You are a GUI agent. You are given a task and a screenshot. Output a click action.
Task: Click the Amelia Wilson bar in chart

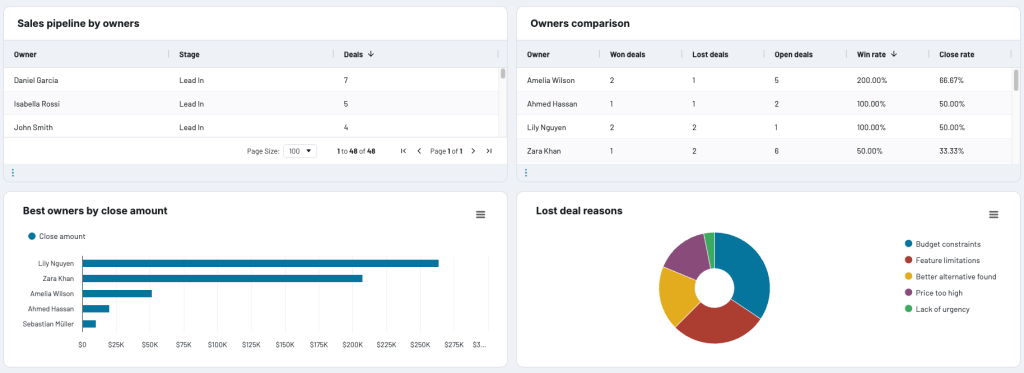[x=117, y=293]
